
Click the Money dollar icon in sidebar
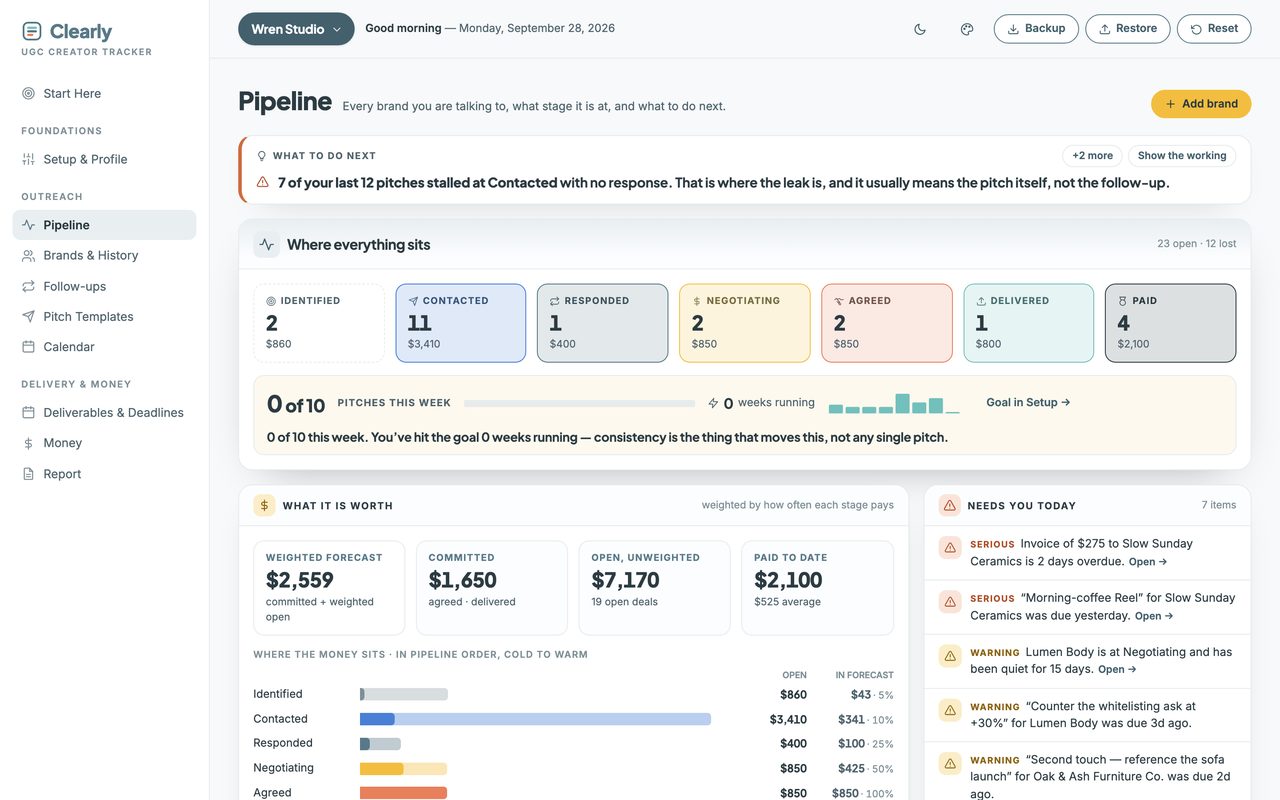click(28, 443)
